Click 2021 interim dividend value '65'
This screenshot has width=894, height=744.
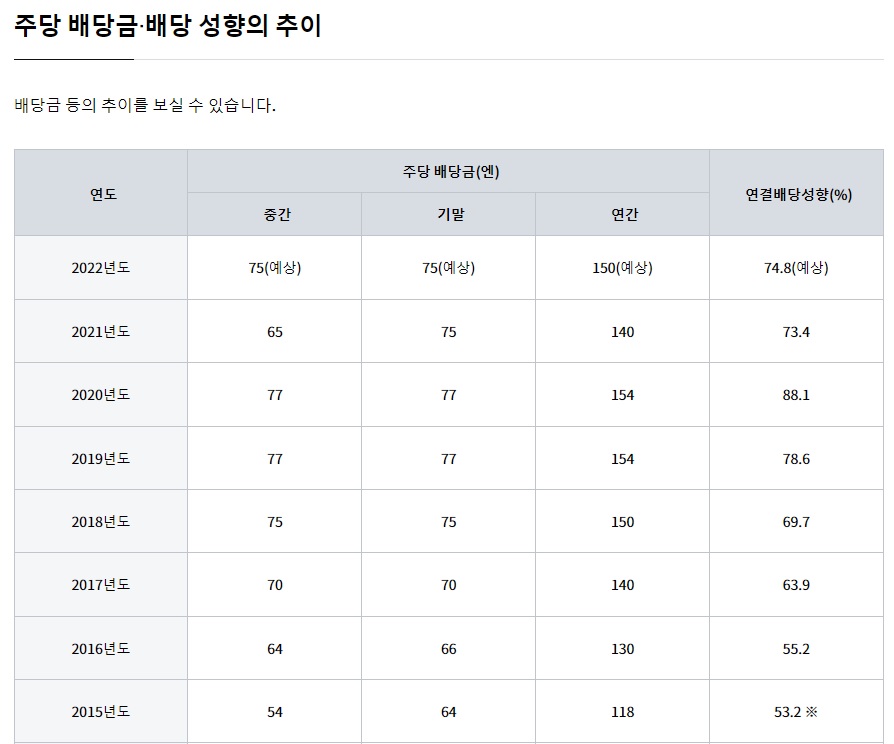click(275, 332)
